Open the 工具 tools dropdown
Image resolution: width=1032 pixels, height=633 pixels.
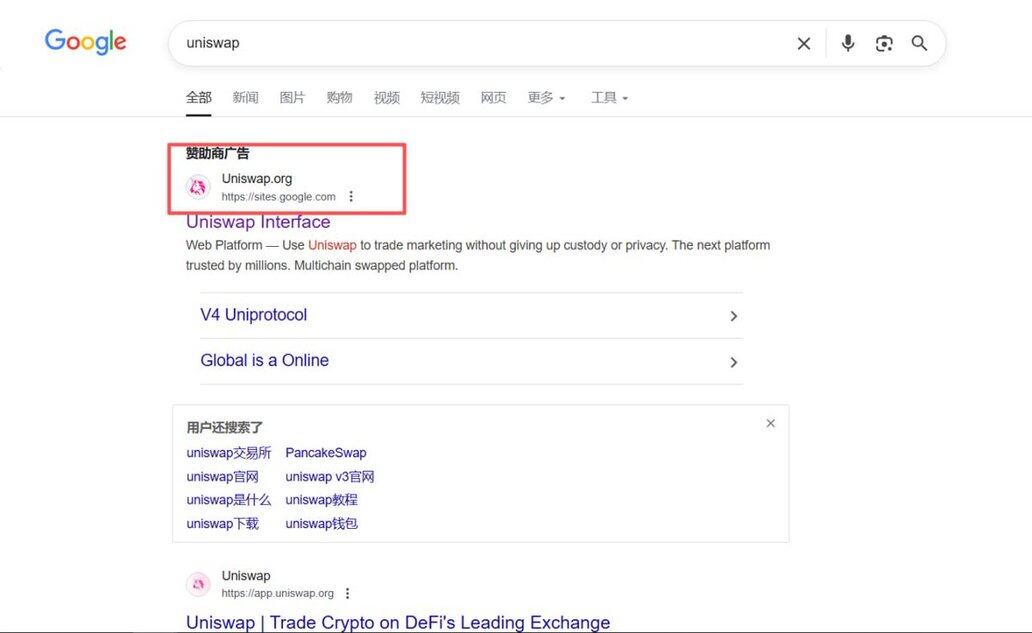pyautogui.click(x=609, y=97)
